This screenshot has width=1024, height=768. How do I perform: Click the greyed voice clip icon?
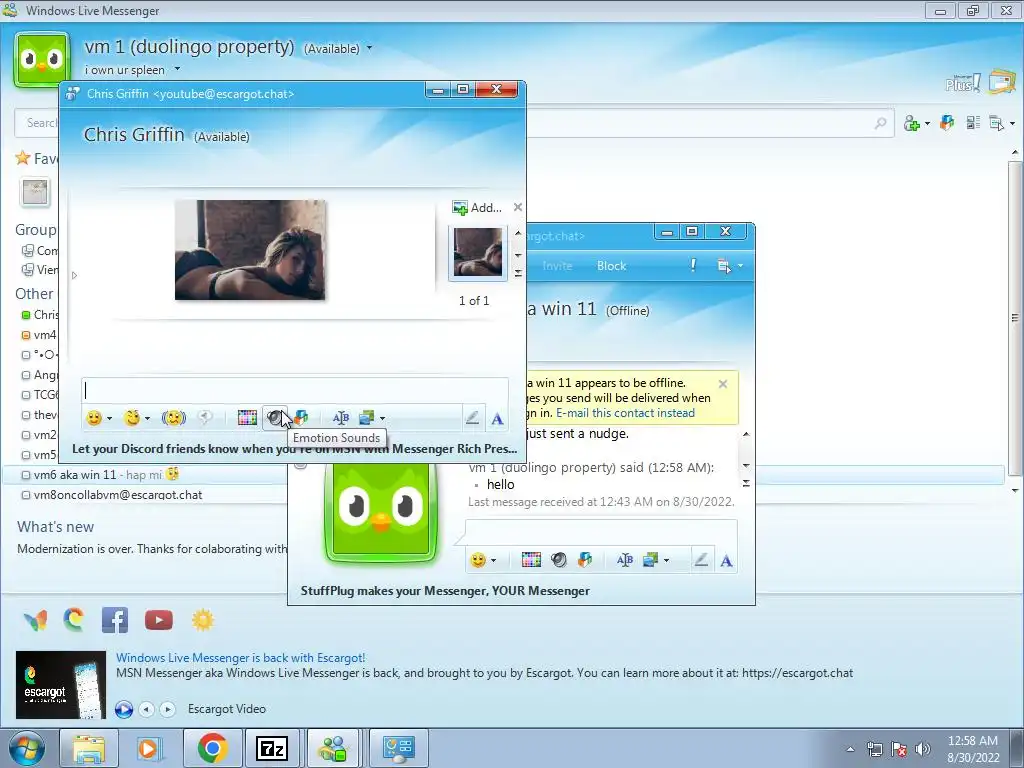point(205,418)
